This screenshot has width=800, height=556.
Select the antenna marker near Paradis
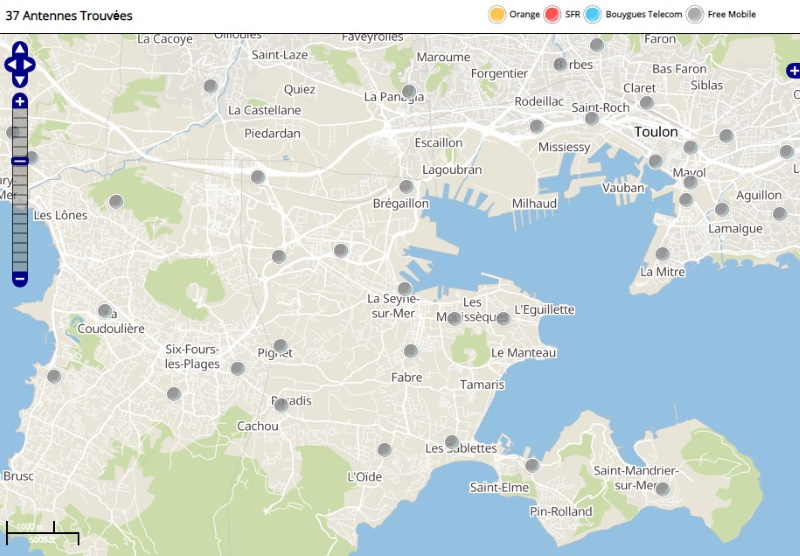tap(281, 405)
